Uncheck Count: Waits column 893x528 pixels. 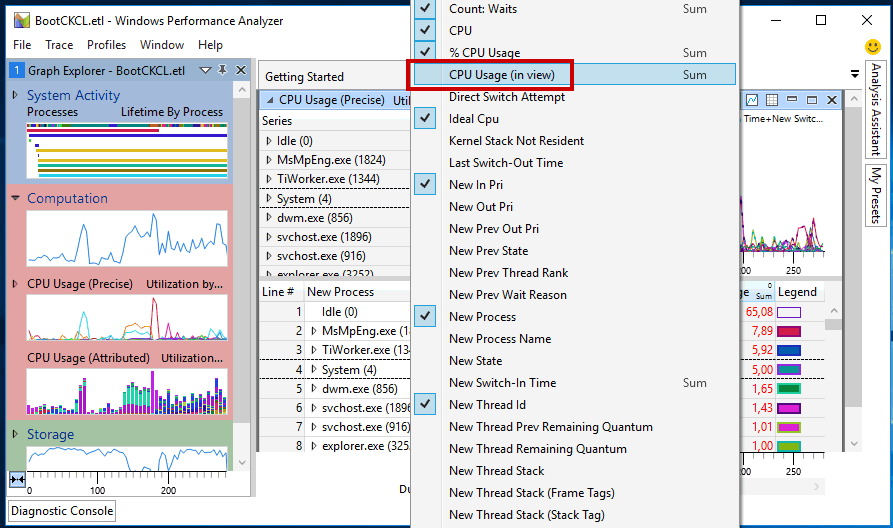click(x=425, y=9)
